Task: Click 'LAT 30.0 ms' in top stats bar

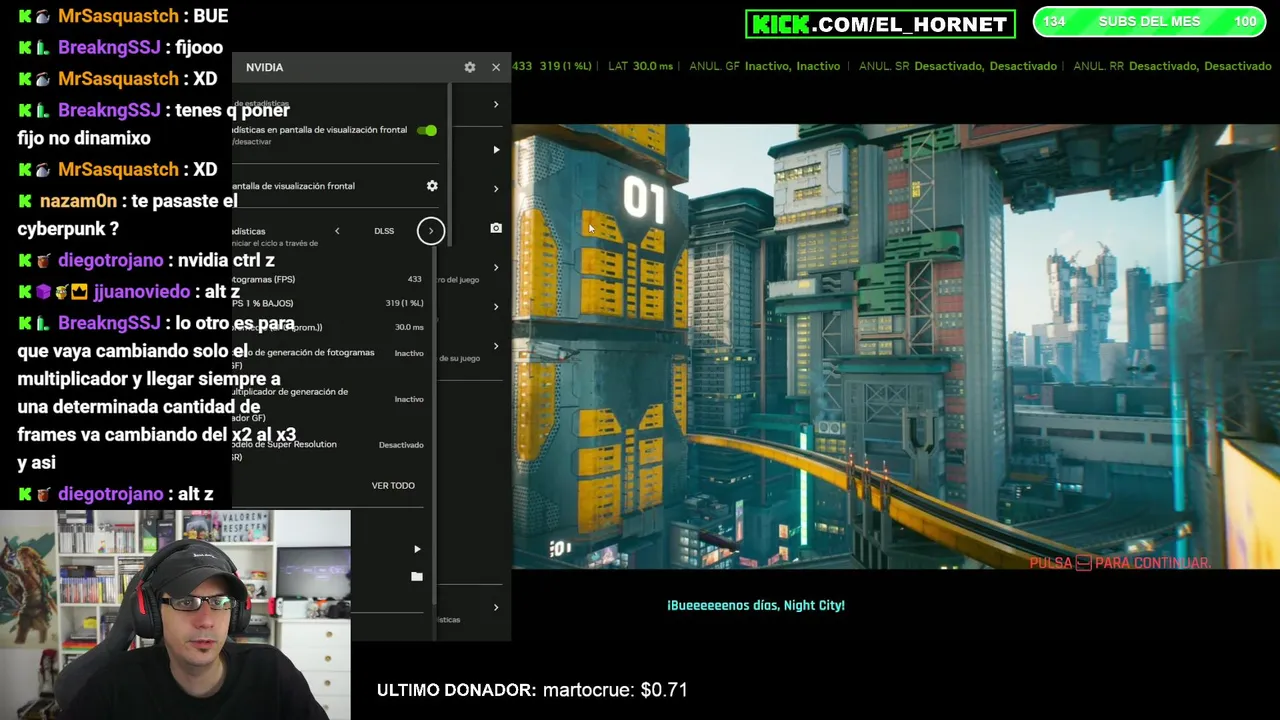Action: point(640,66)
